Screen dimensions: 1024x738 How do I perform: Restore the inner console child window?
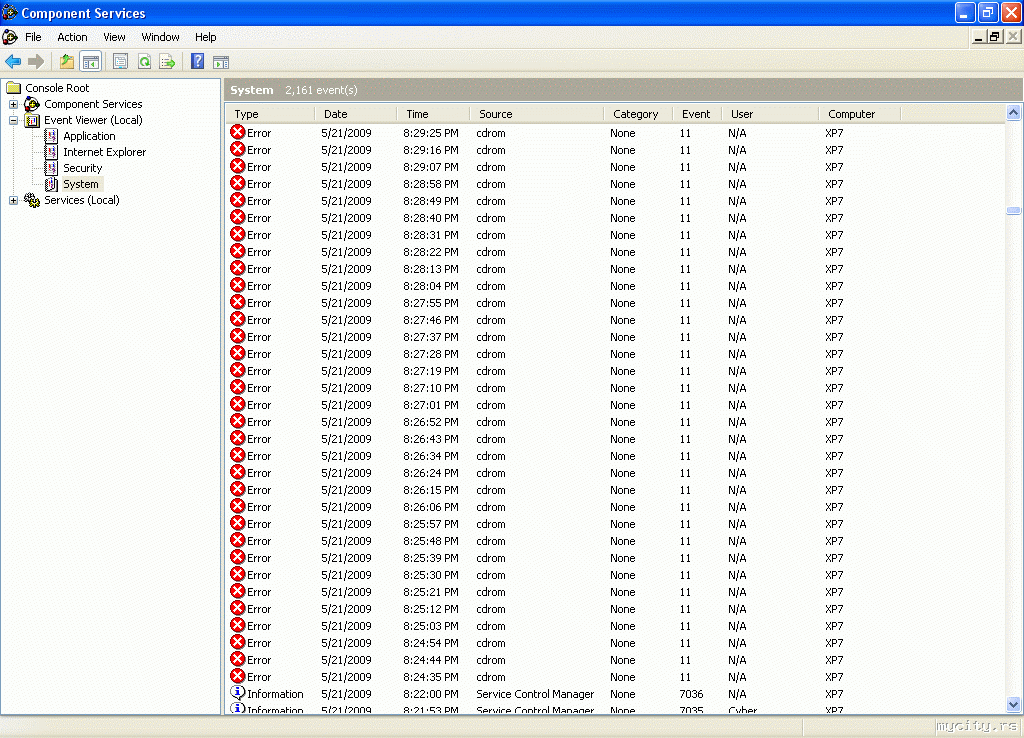995,37
